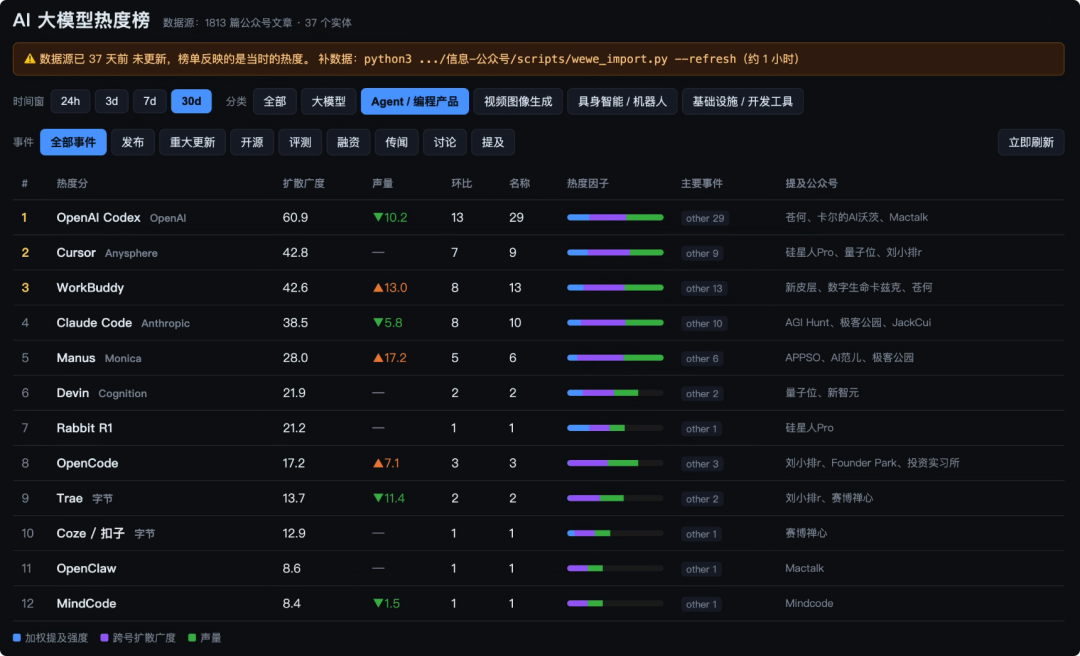Screen dimensions: 1080x656
Task: Click the 提及公众号 column header
Action: click(x=811, y=183)
